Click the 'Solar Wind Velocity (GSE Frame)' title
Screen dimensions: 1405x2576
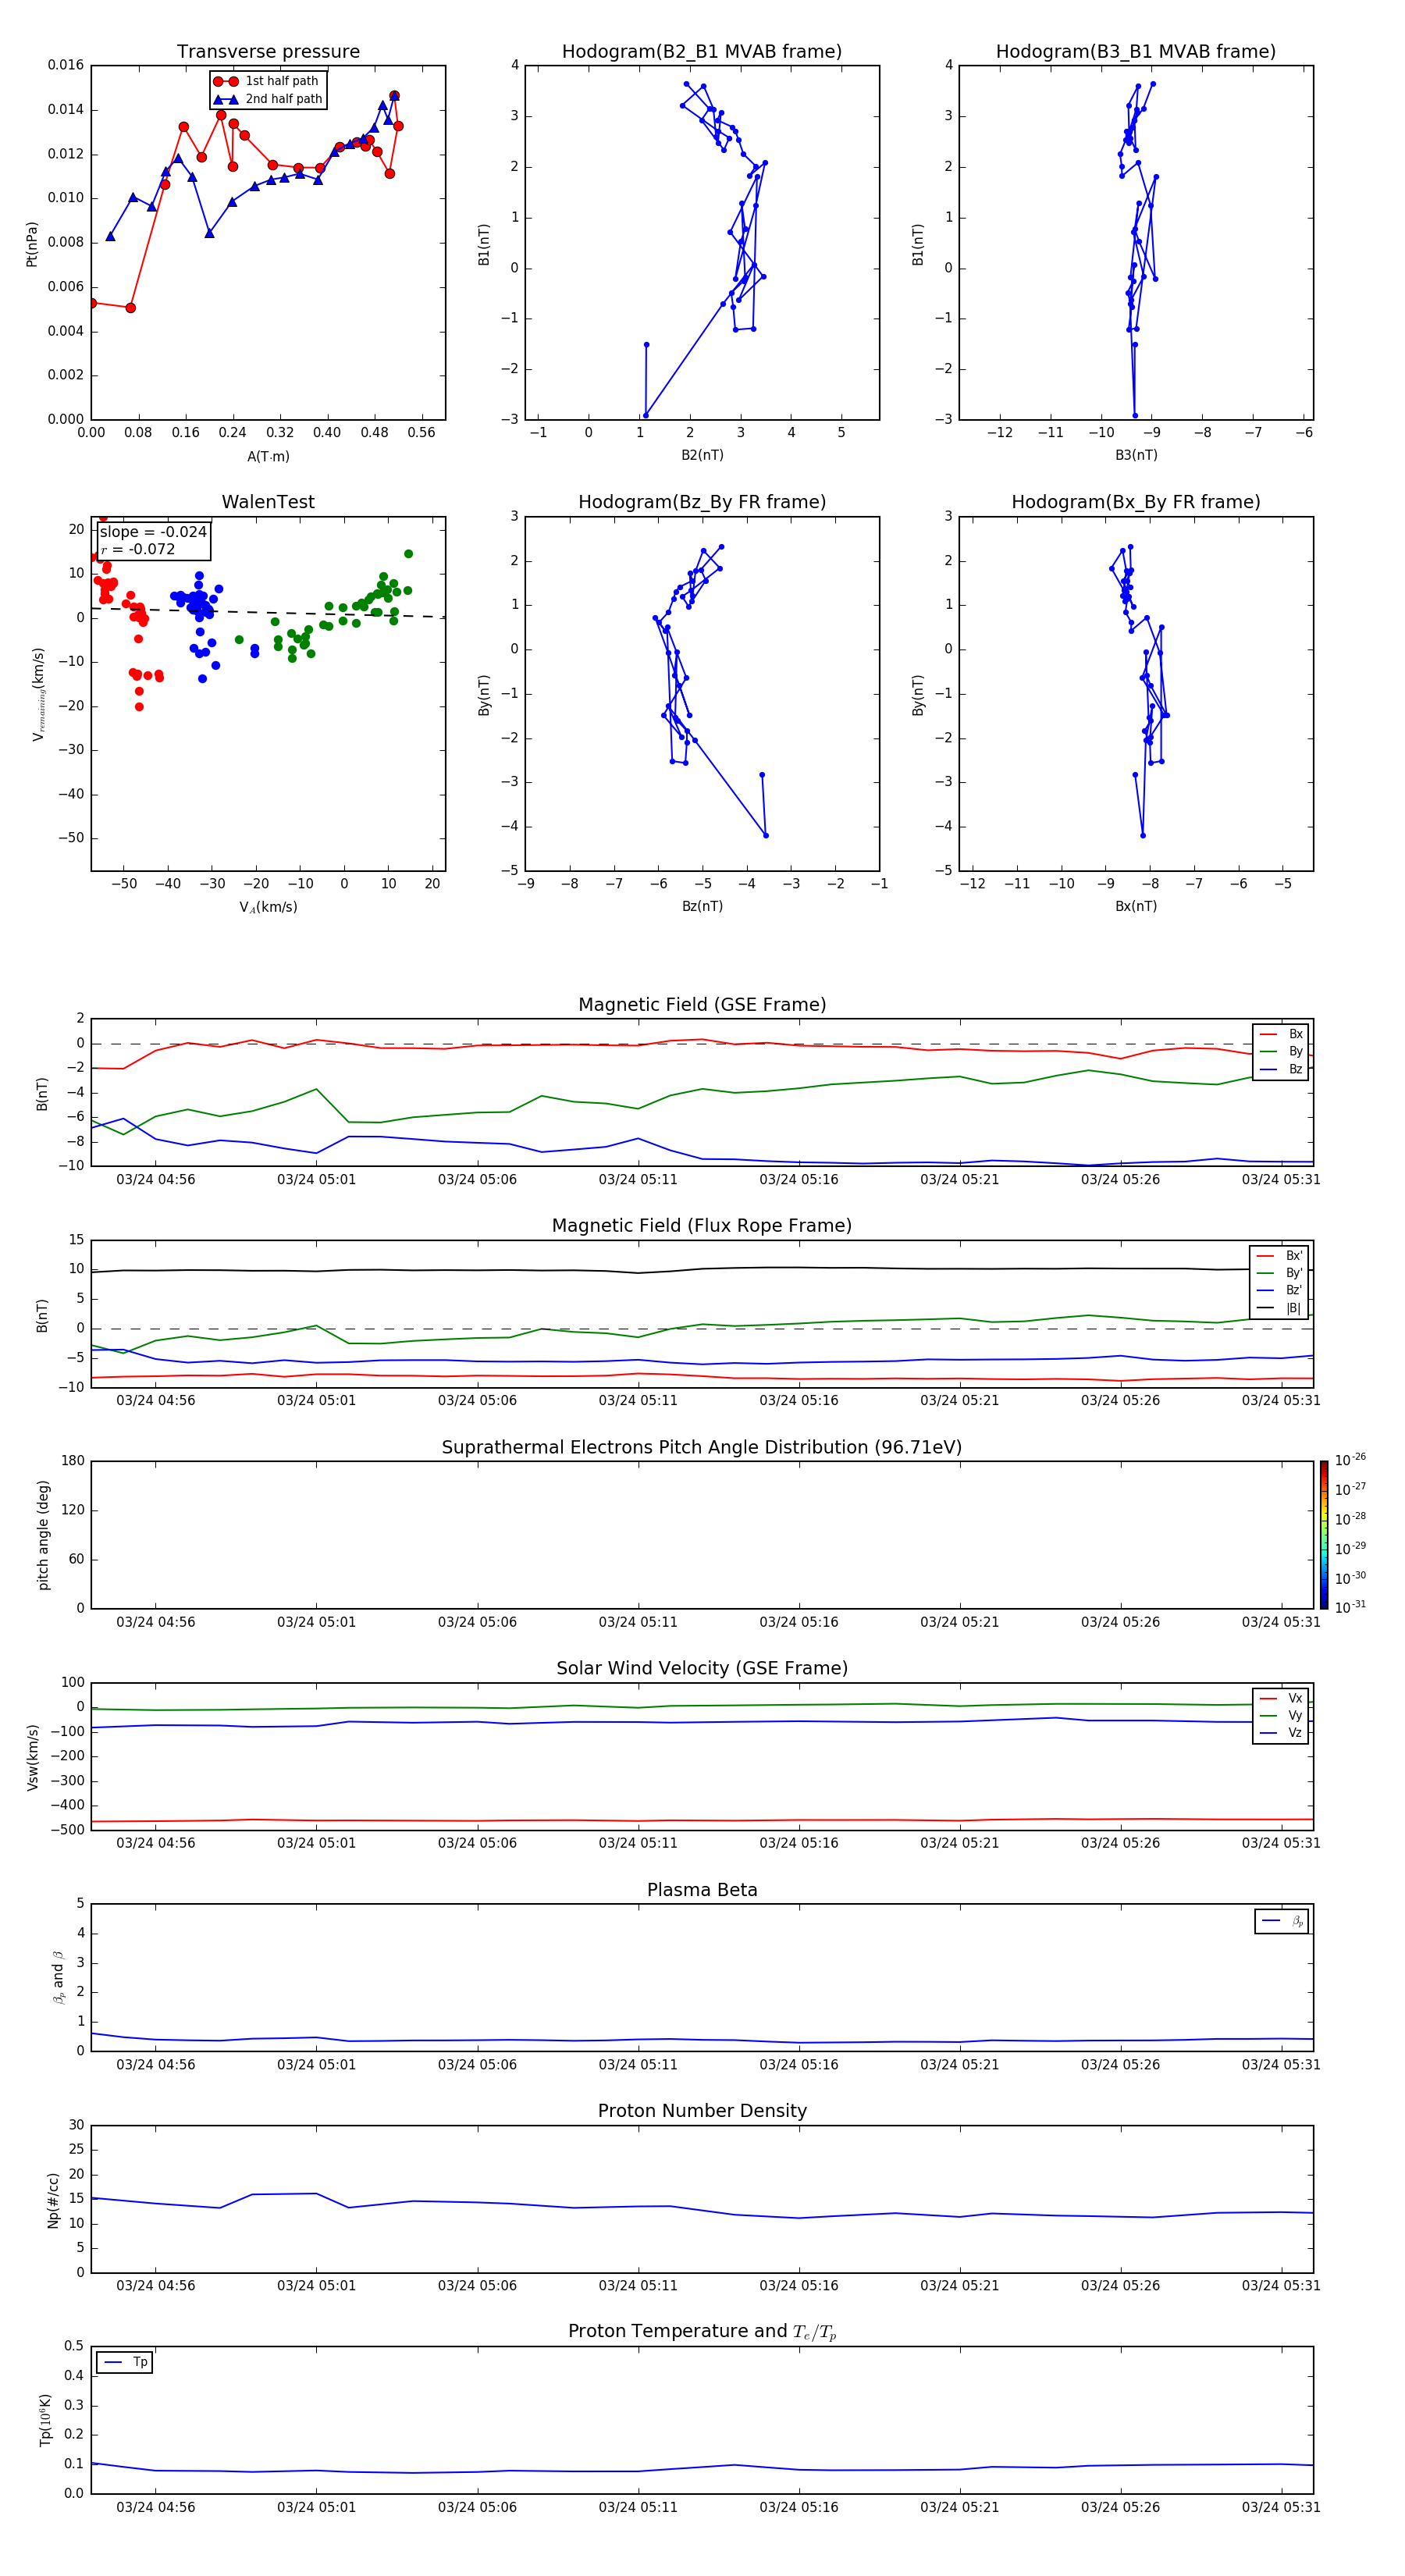(702, 1668)
